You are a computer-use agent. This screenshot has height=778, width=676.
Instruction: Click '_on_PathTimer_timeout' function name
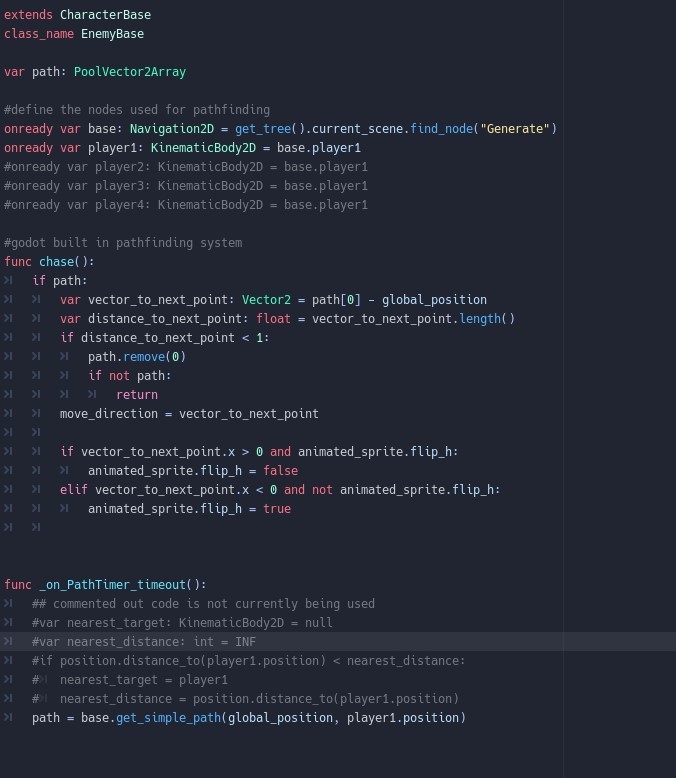112,585
